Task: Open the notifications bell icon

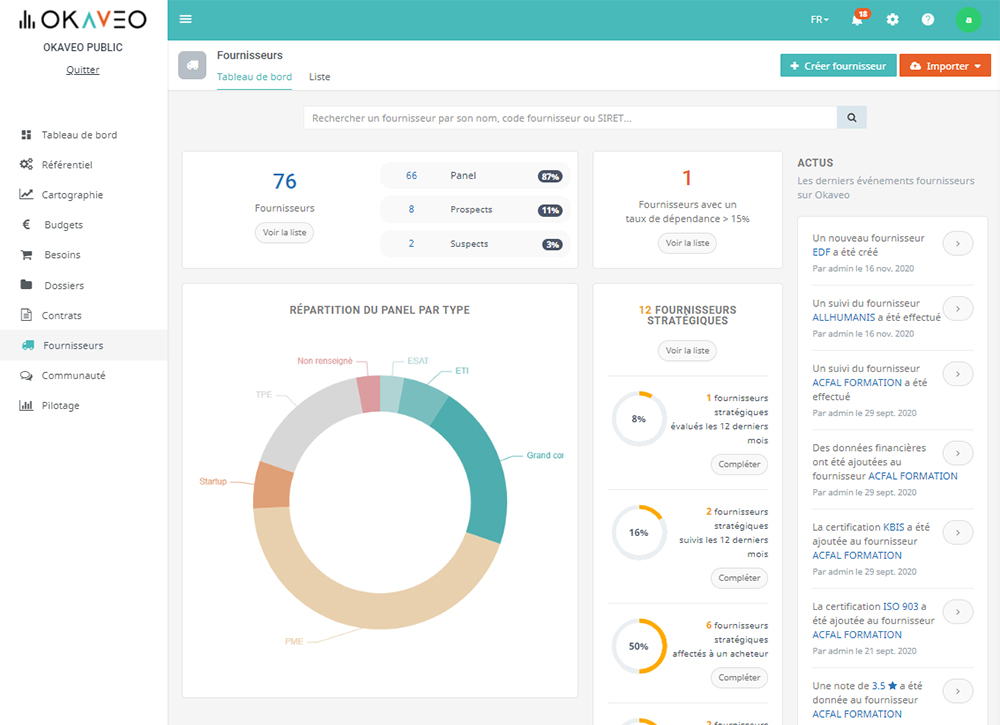Action: coord(858,19)
